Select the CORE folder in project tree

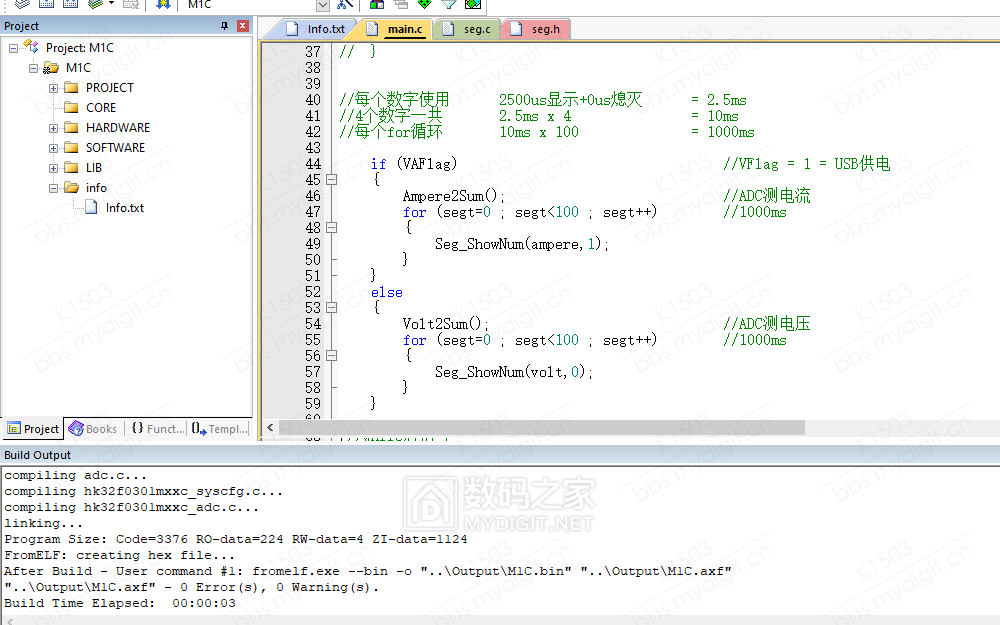[101, 108]
